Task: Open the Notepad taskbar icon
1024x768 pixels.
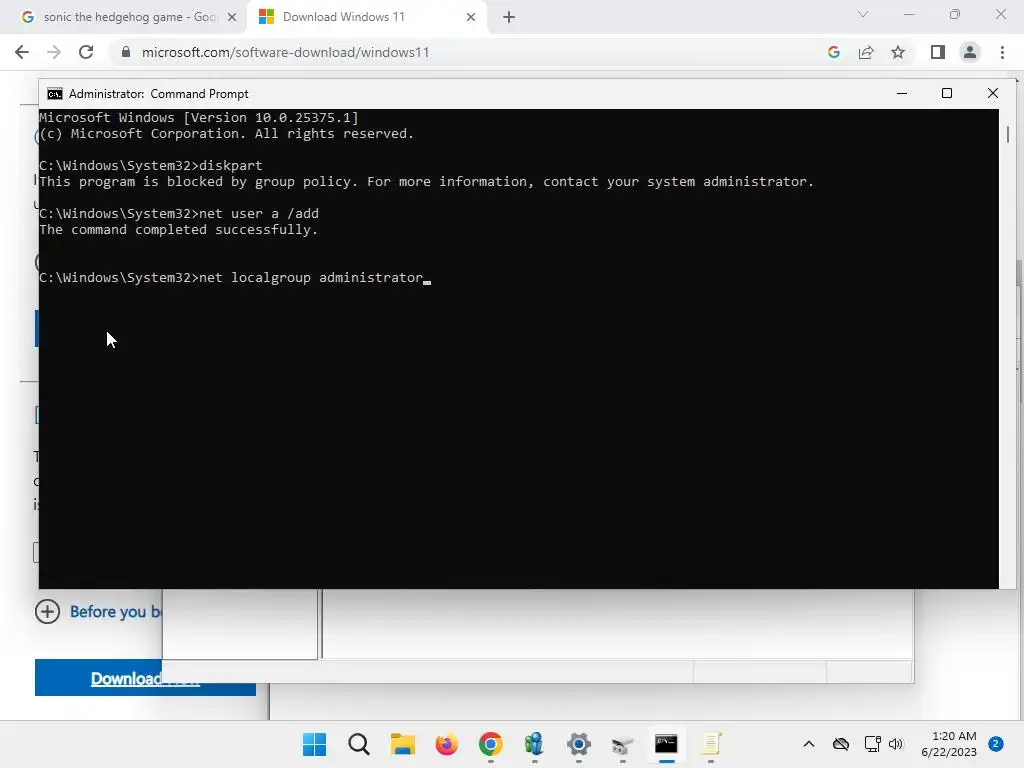Action: click(711, 744)
